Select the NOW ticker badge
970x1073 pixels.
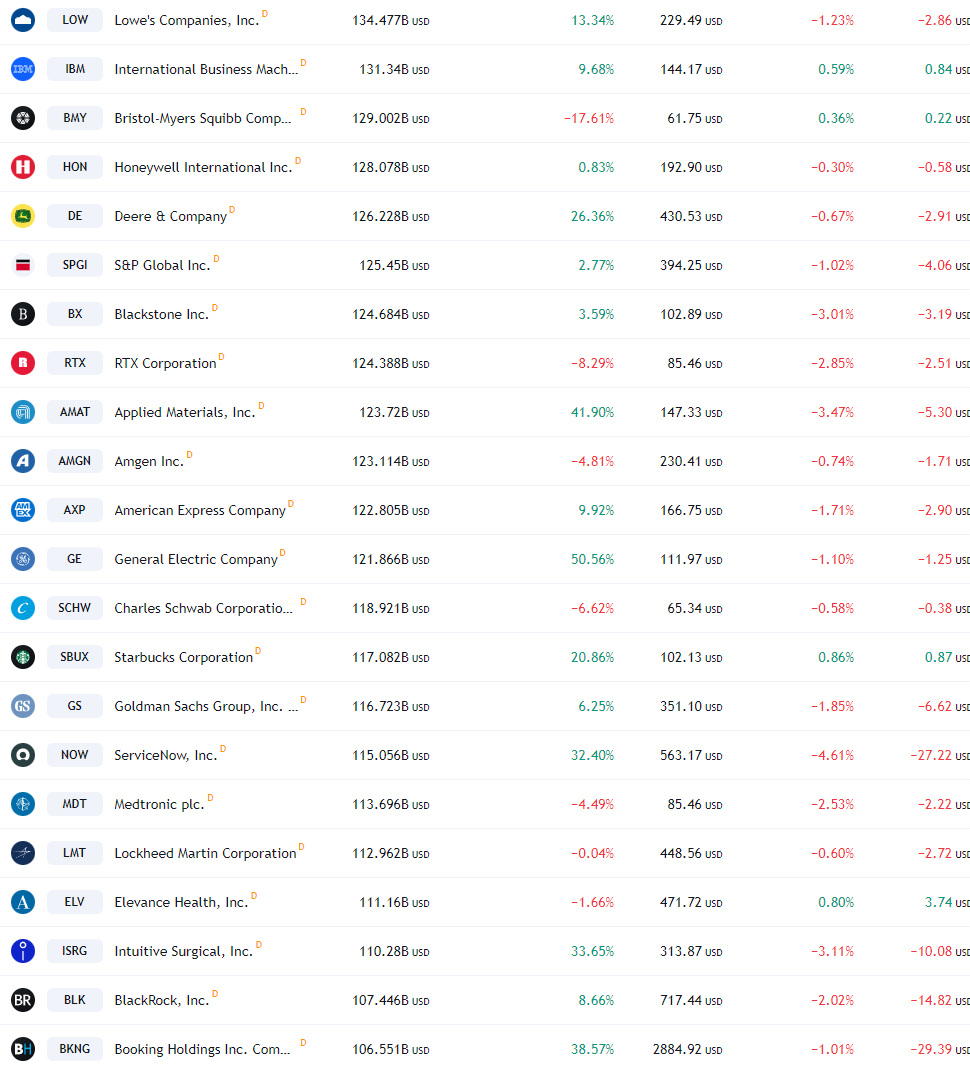click(75, 755)
